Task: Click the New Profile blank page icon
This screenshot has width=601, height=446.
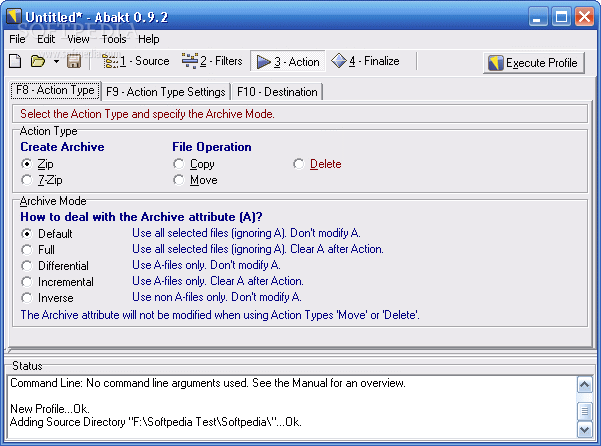Action: point(15,61)
